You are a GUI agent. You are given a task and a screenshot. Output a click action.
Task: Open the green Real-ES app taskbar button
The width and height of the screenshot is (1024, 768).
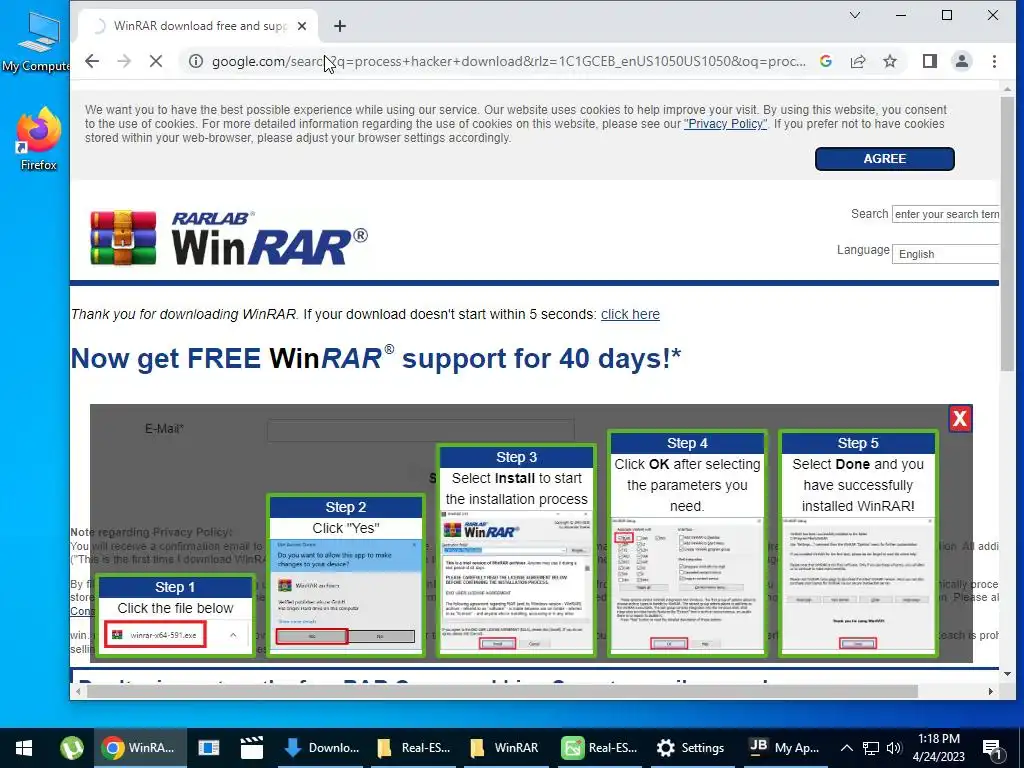600,748
